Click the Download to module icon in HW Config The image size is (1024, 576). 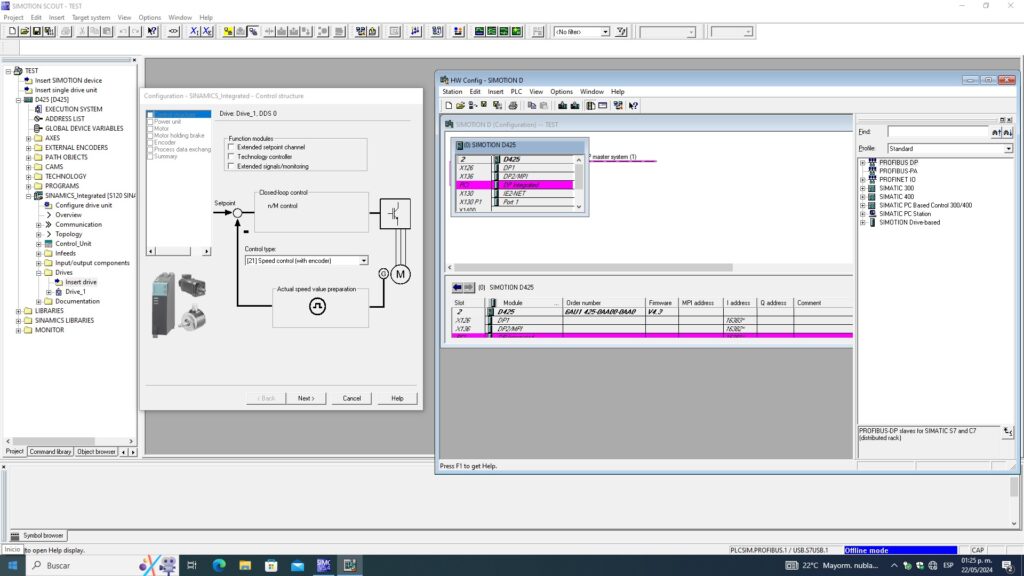click(x=562, y=105)
